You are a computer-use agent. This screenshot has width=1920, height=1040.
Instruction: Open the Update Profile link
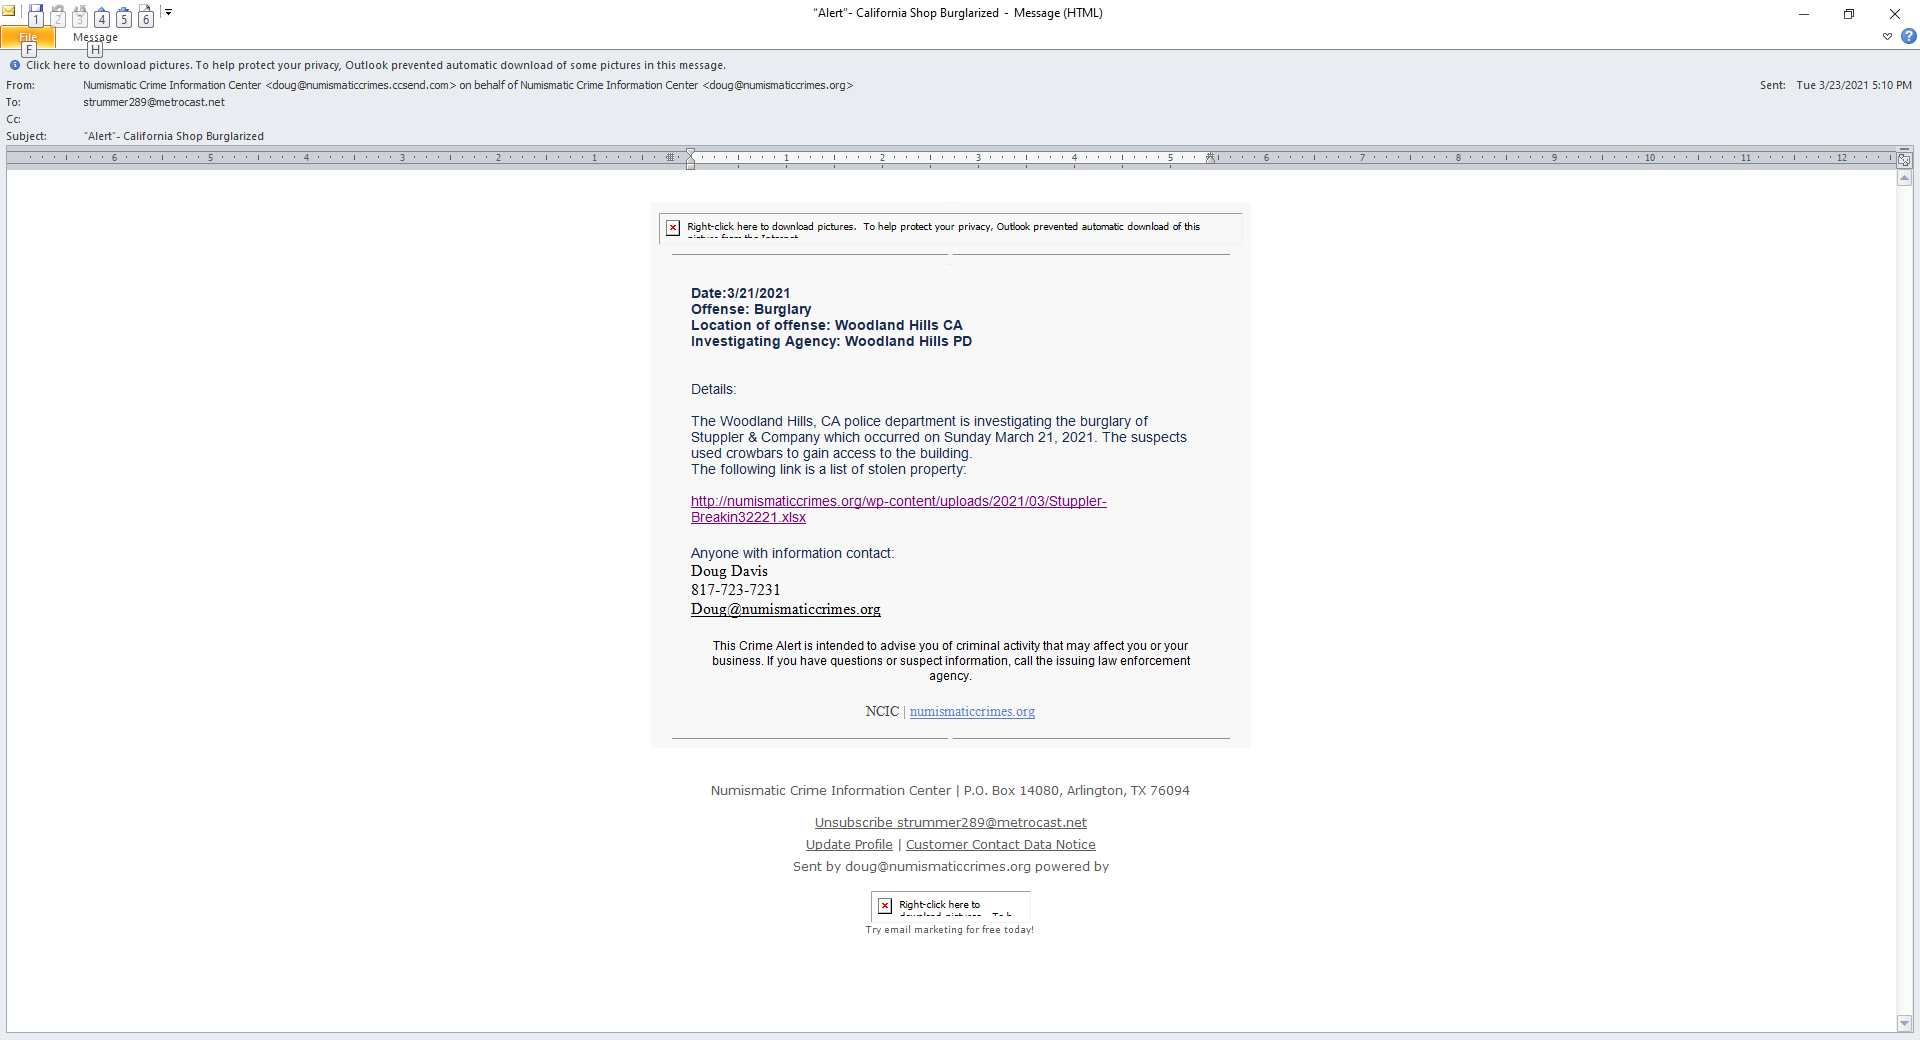tap(848, 845)
